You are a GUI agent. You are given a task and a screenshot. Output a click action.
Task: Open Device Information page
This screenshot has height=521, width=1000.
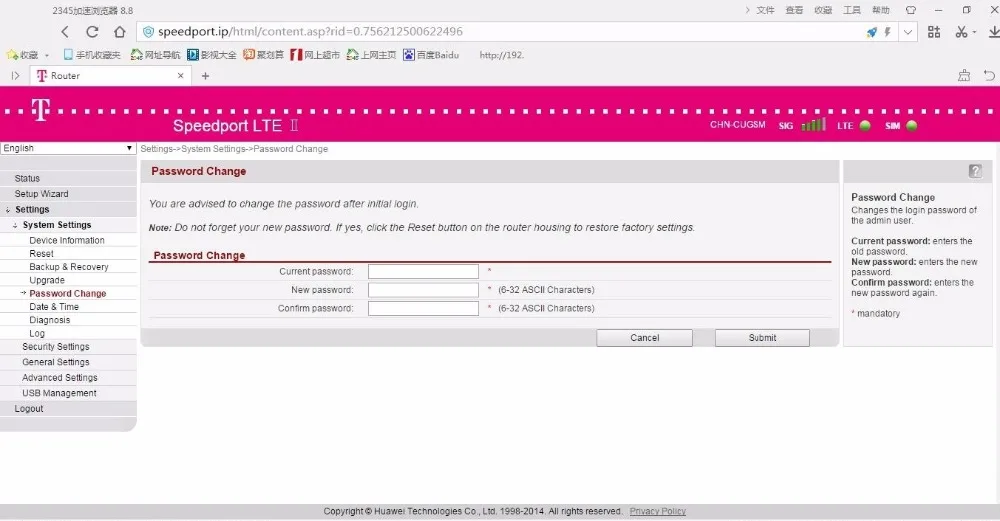67,240
